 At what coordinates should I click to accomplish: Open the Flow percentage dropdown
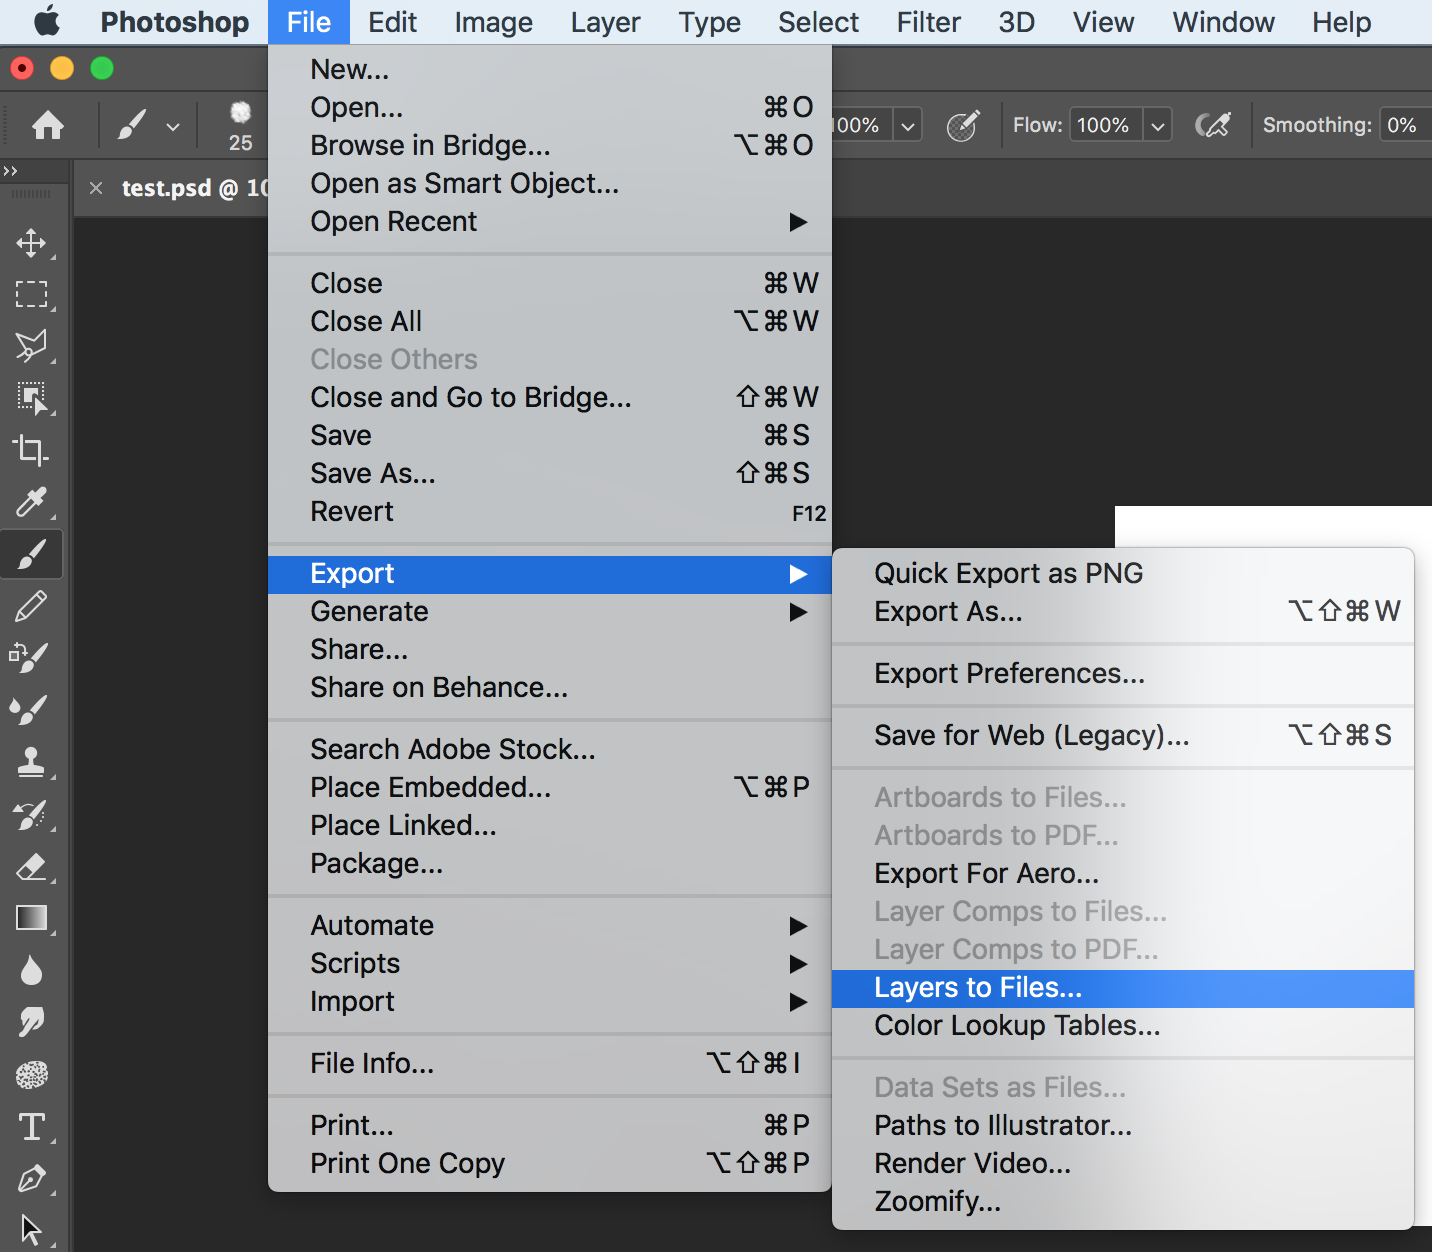pyautogui.click(x=1157, y=124)
